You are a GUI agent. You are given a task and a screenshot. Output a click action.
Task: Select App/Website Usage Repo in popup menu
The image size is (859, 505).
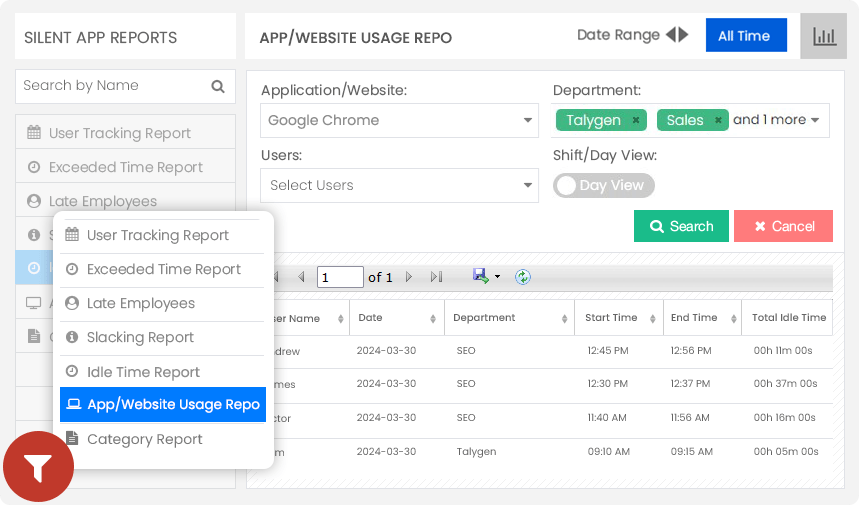click(163, 405)
